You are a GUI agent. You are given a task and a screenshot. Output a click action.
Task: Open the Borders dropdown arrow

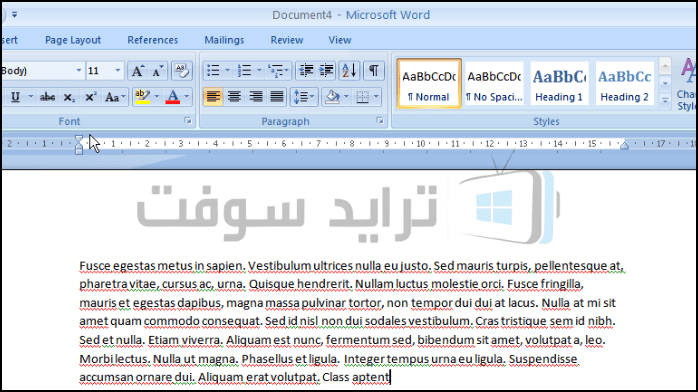tap(377, 97)
